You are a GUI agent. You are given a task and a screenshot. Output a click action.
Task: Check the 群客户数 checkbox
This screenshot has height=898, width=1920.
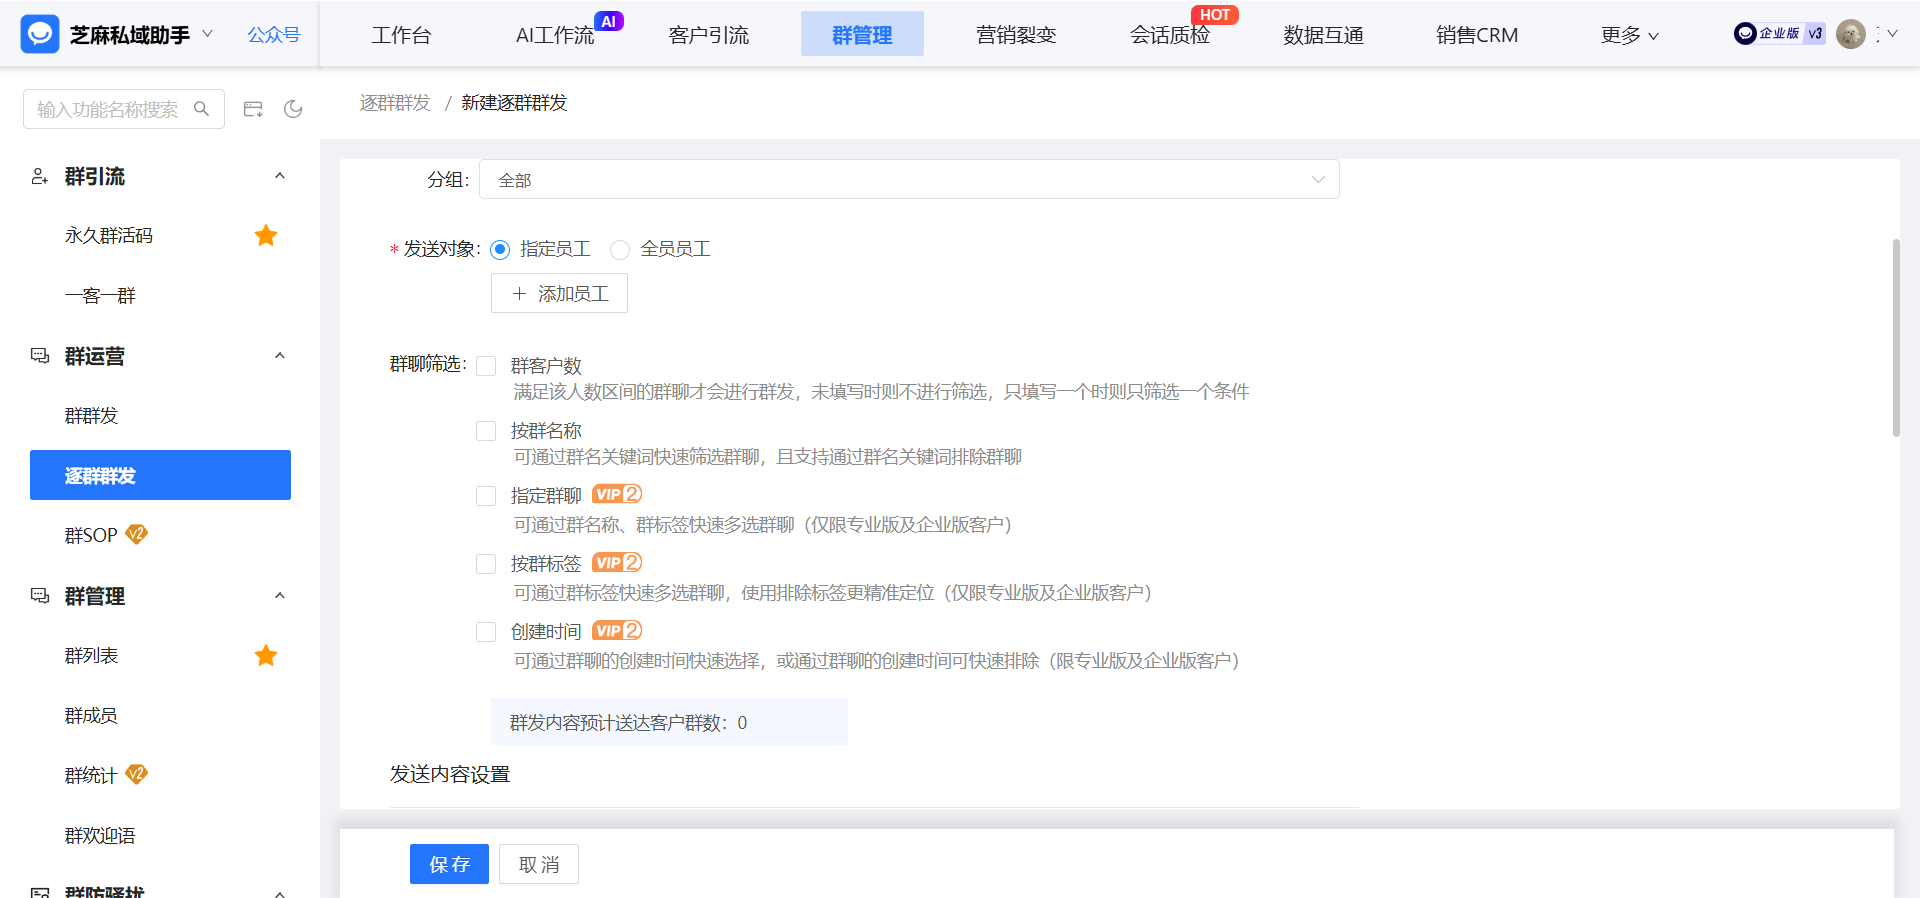[x=486, y=366]
